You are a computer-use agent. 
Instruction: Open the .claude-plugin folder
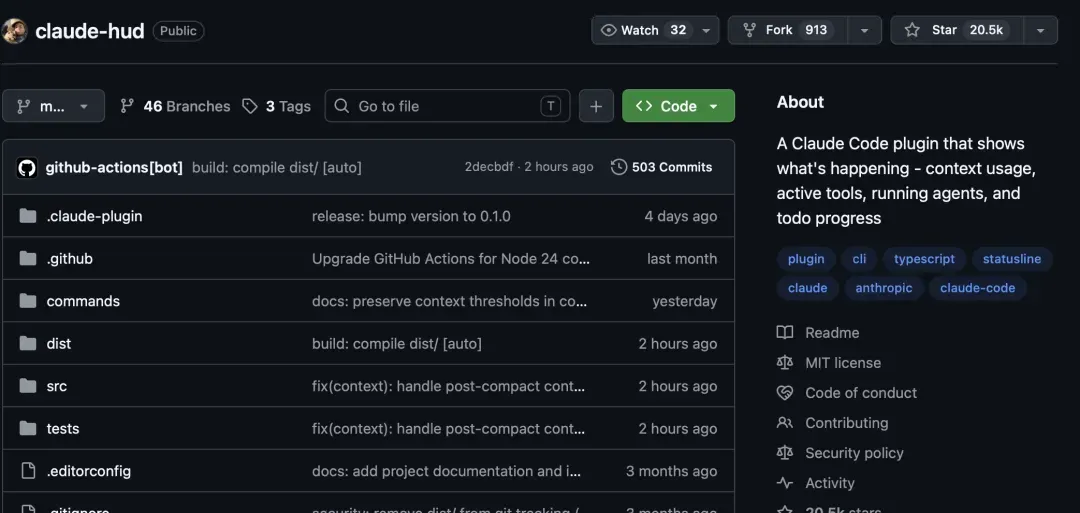[x=94, y=216]
